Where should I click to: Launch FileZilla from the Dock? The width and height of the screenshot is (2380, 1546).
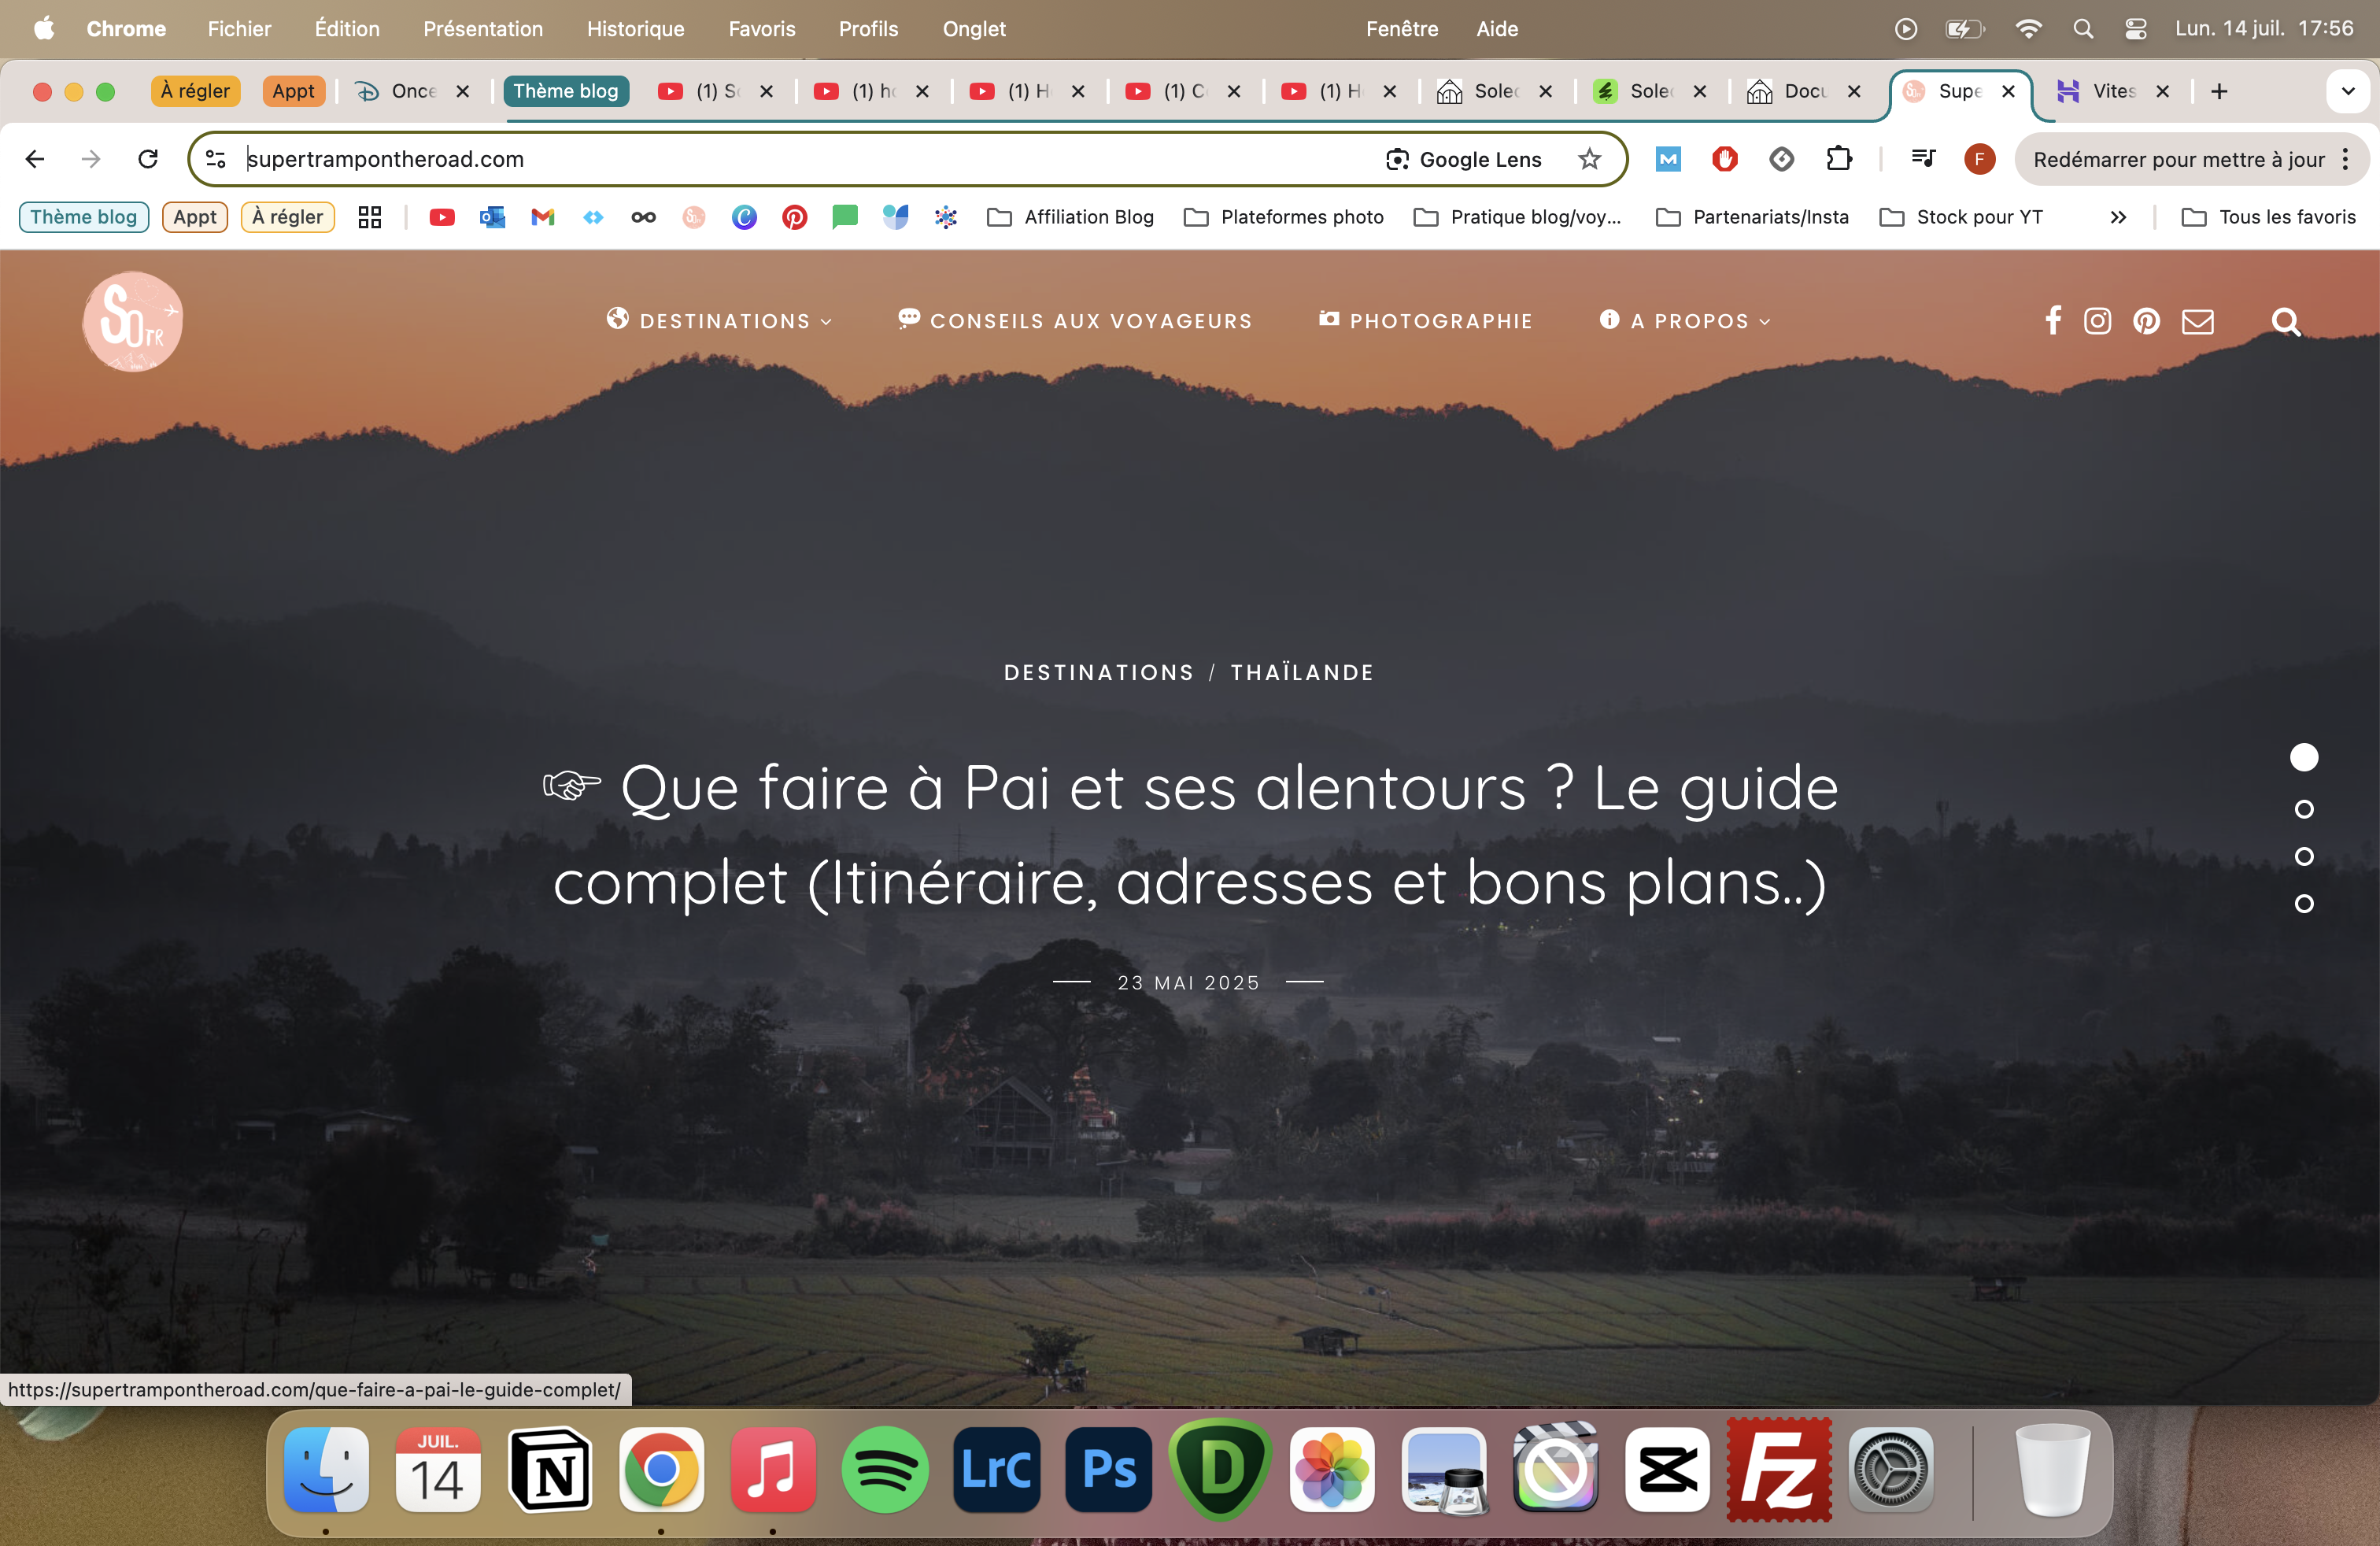click(x=1779, y=1469)
